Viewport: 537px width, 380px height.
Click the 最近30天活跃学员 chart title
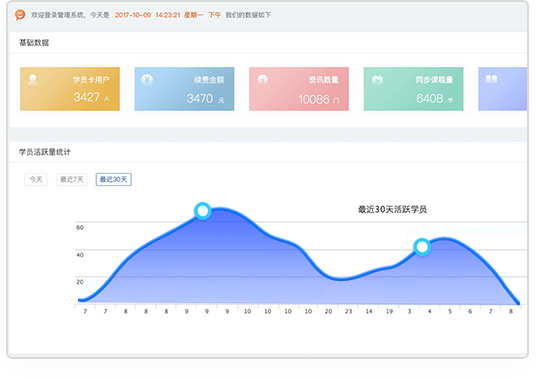pyautogui.click(x=392, y=210)
